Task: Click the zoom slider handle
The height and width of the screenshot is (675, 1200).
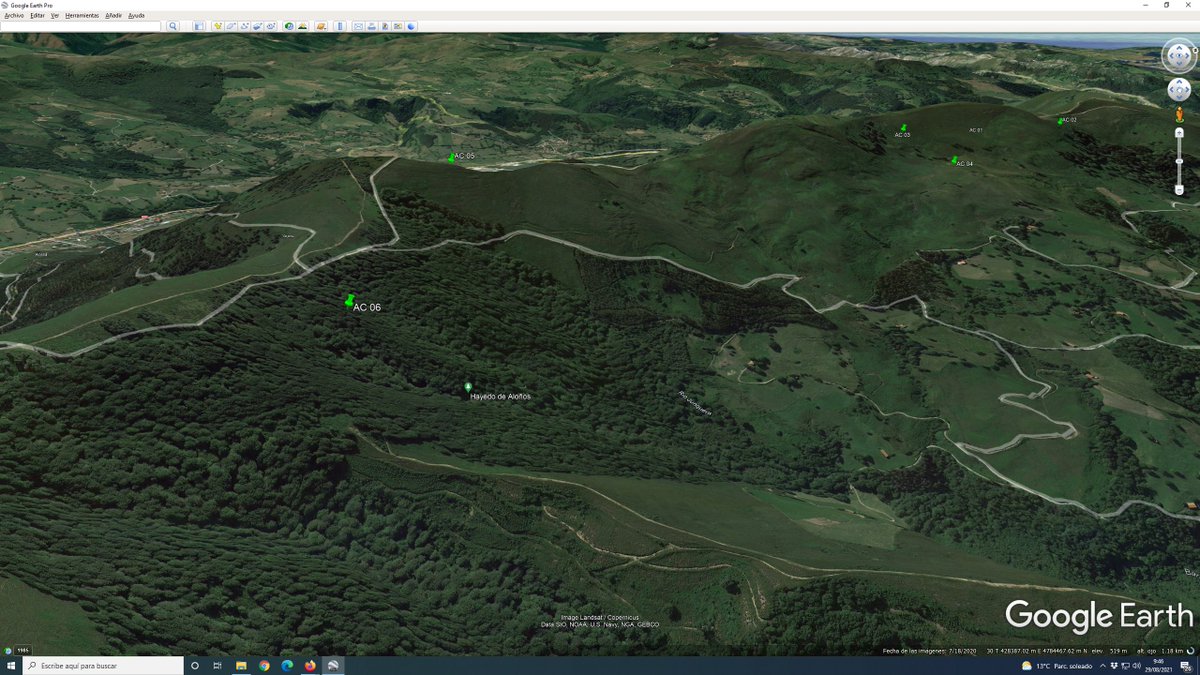Action: pyautogui.click(x=1179, y=160)
